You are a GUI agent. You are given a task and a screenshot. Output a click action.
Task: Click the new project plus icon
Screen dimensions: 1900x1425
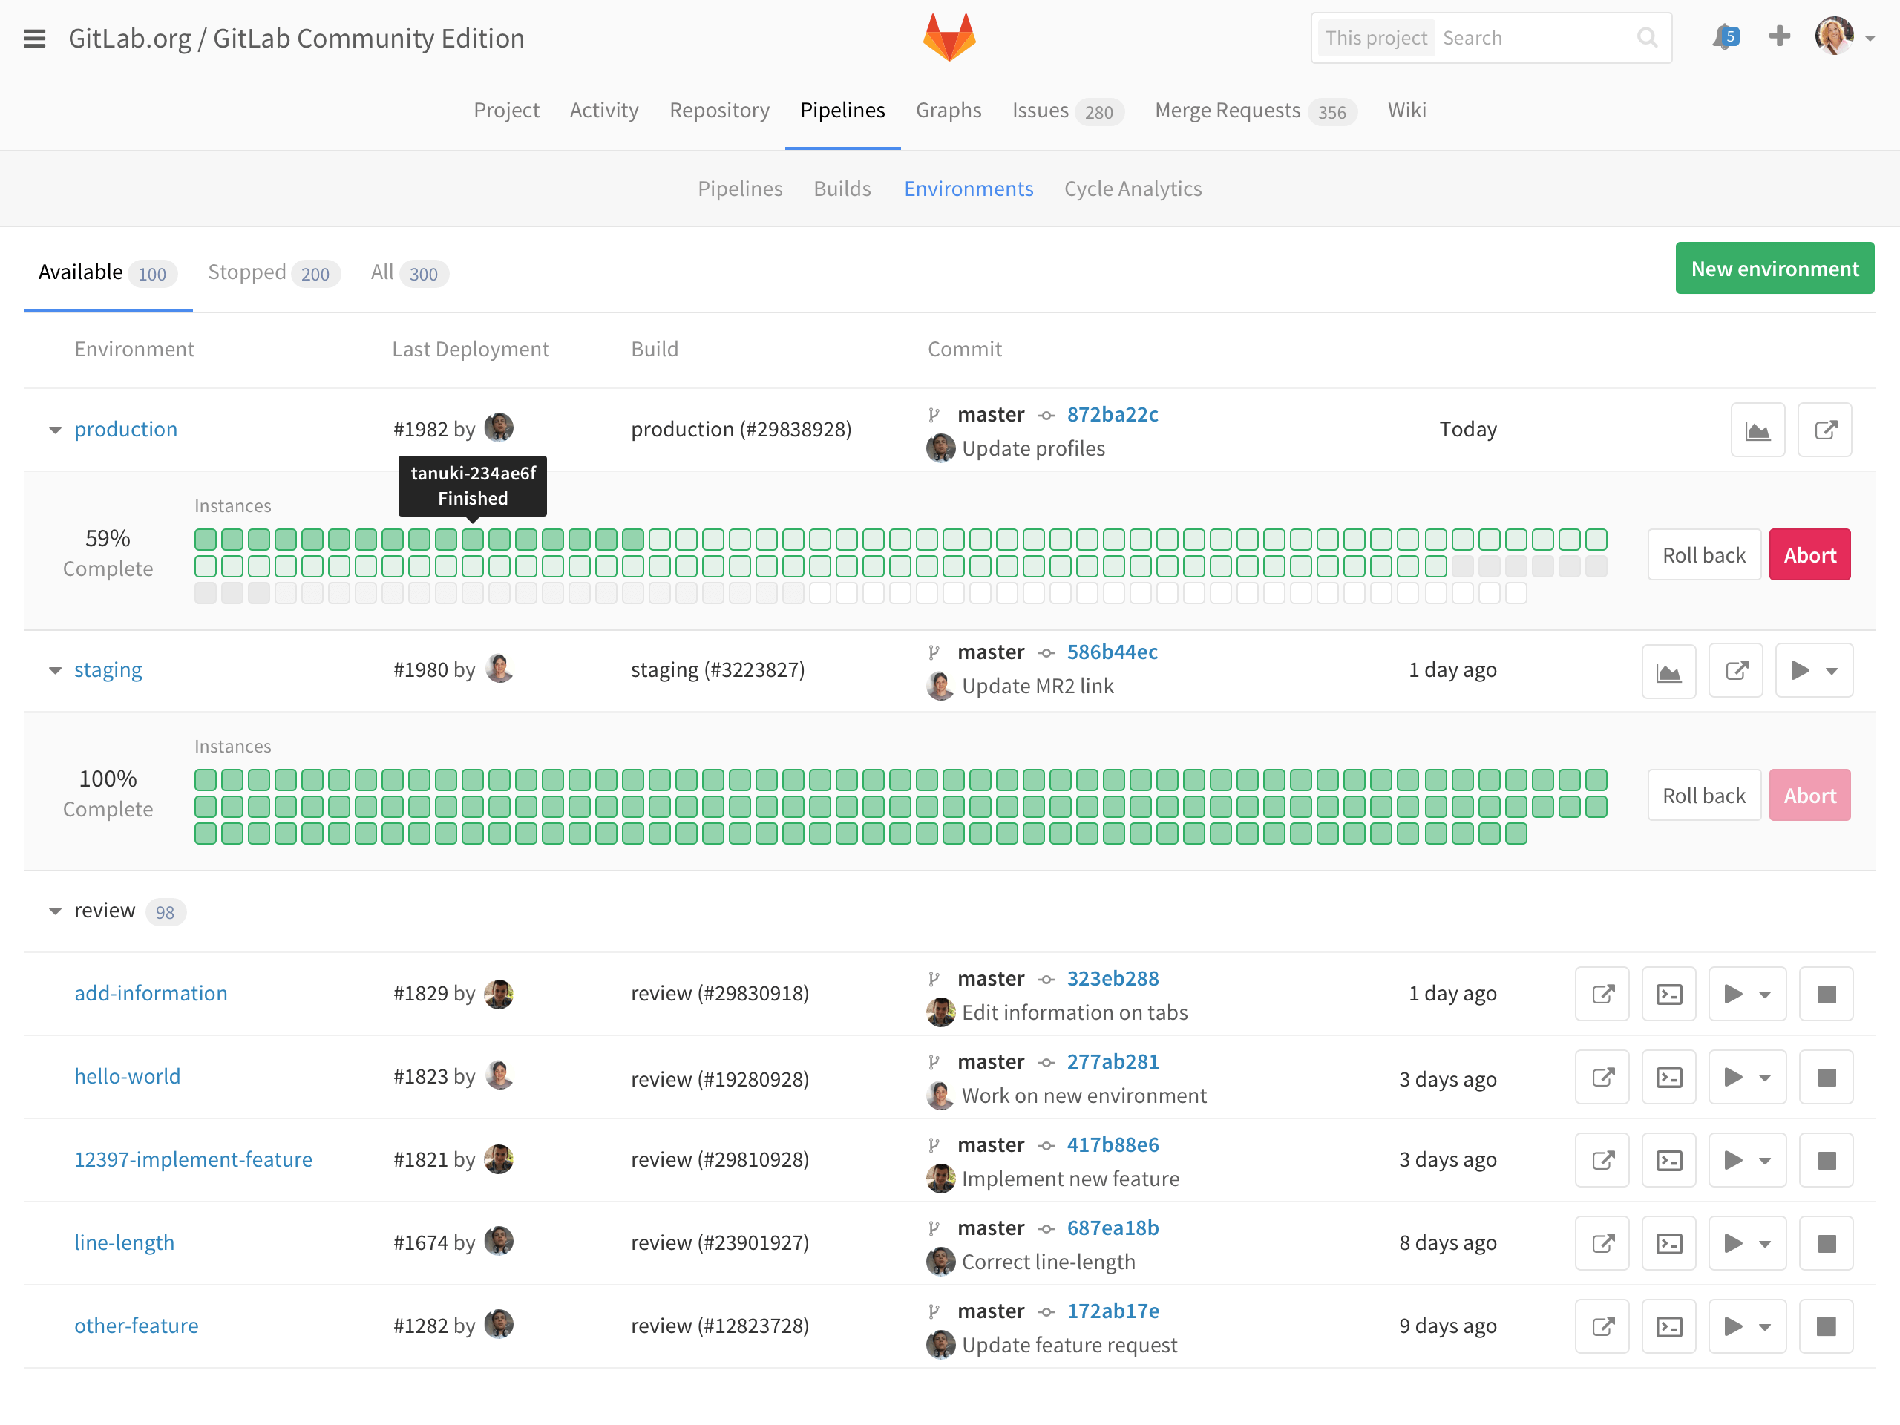click(x=1780, y=35)
